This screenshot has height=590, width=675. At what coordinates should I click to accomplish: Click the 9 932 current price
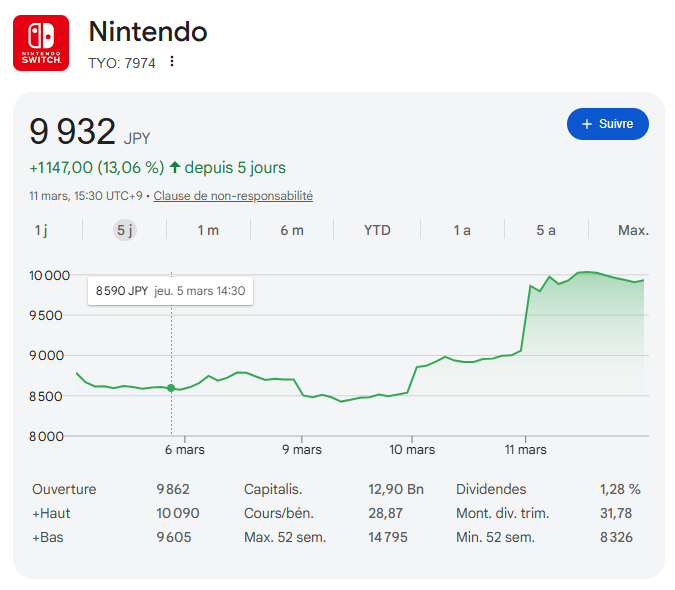tap(72, 131)
